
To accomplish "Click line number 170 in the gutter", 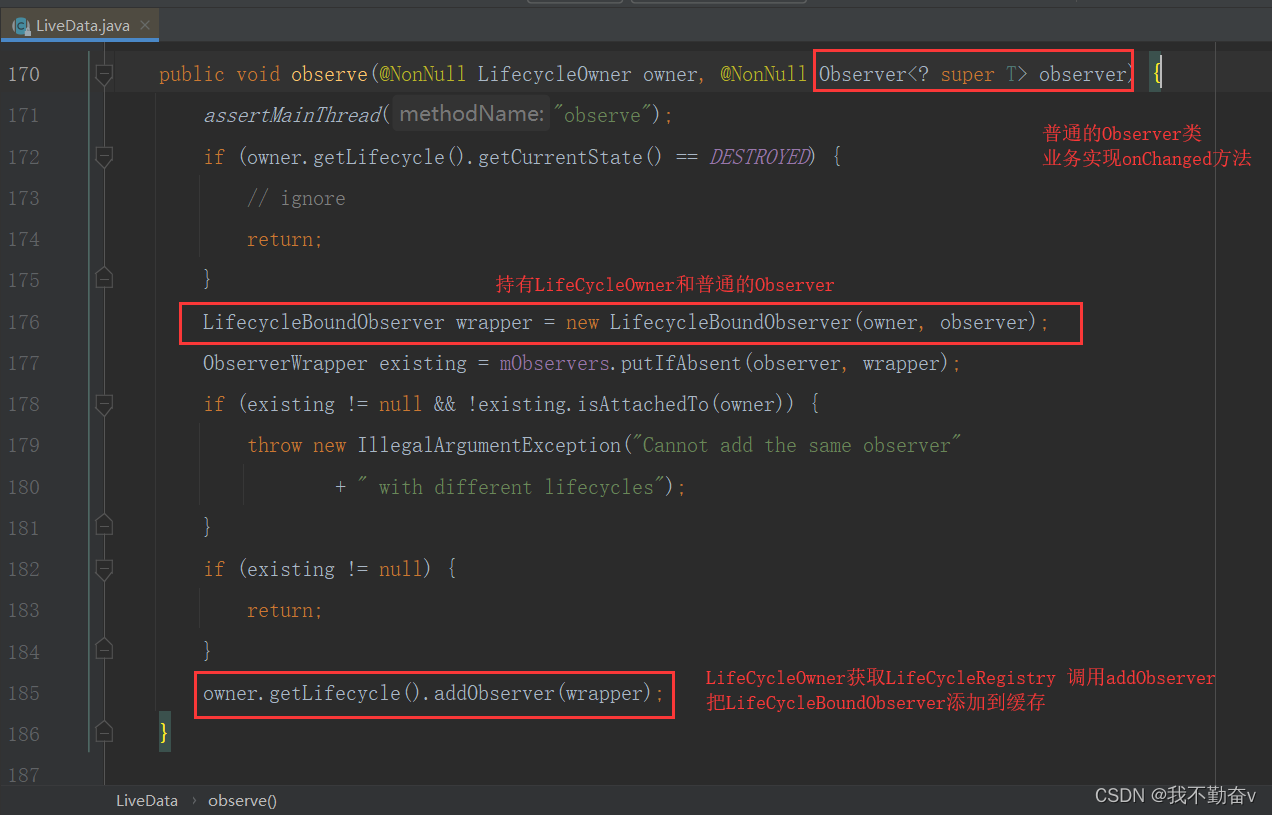I will 22,74.
